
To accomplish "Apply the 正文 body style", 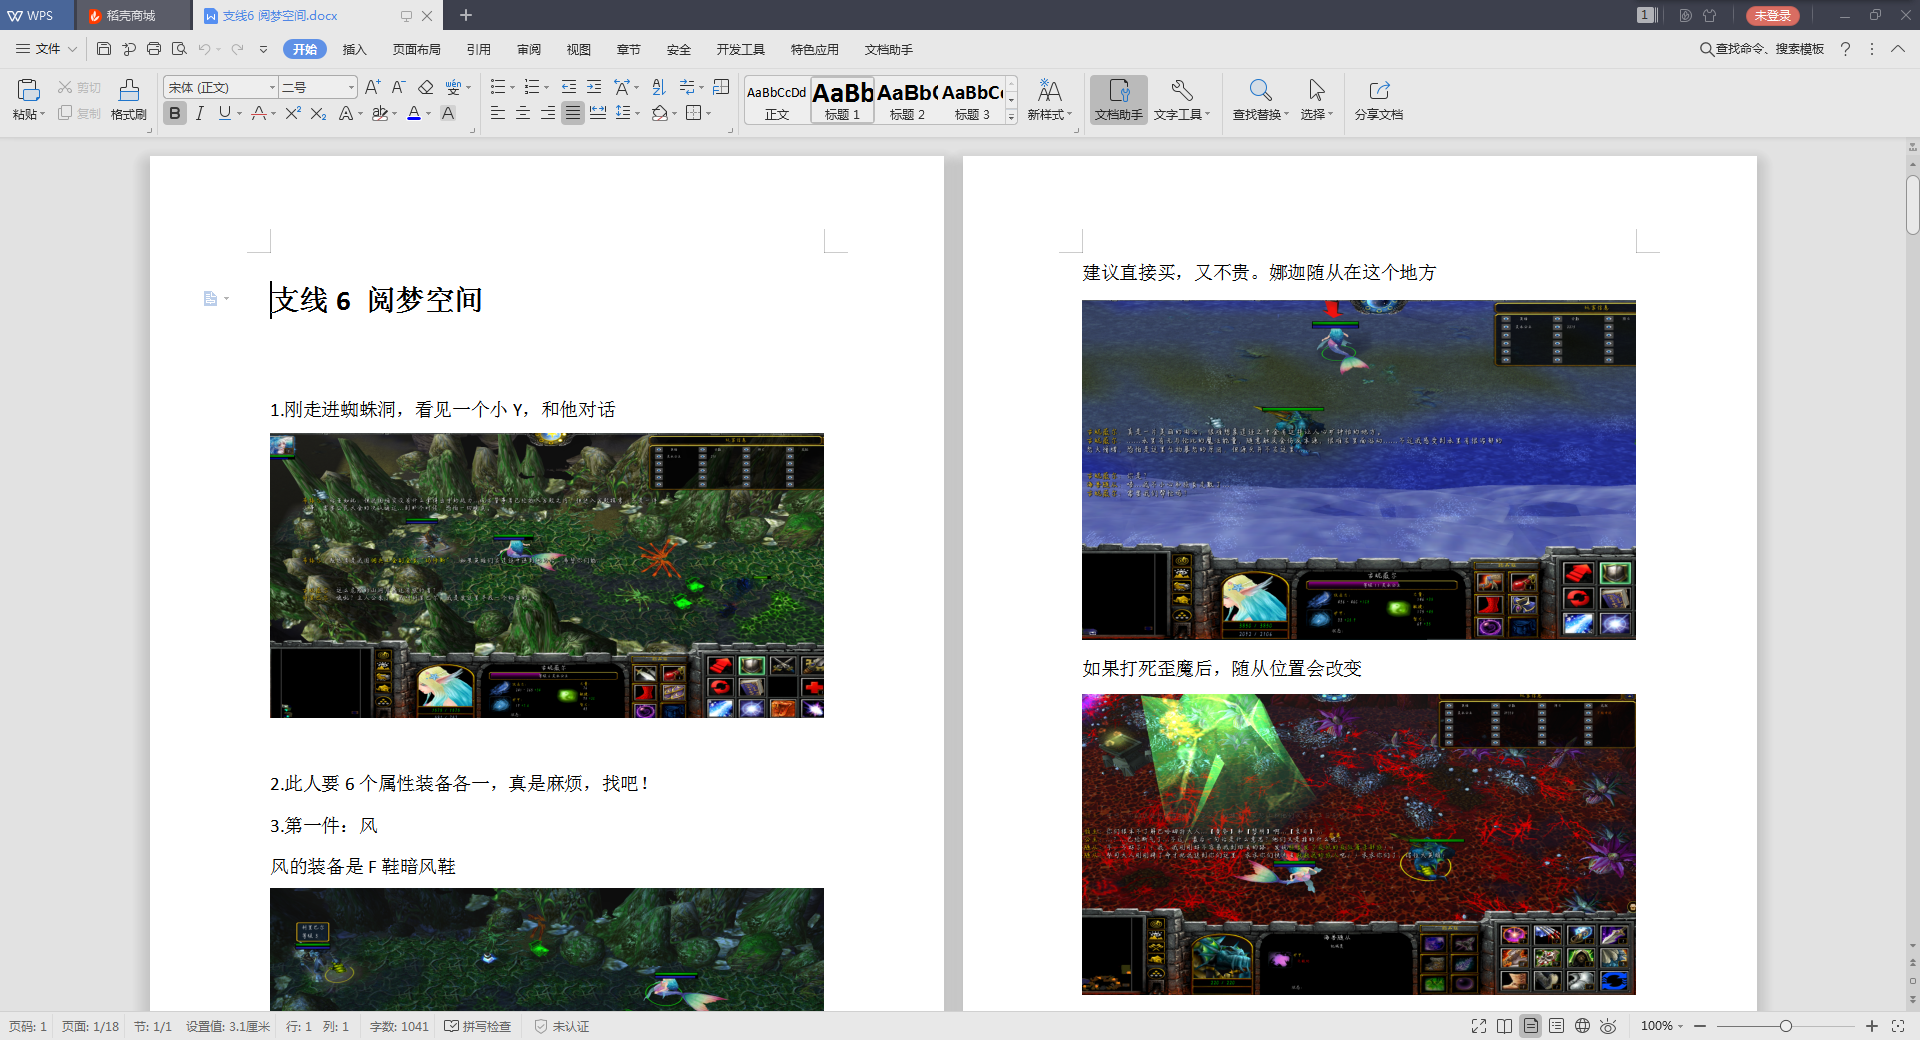I will pos(777,101).
